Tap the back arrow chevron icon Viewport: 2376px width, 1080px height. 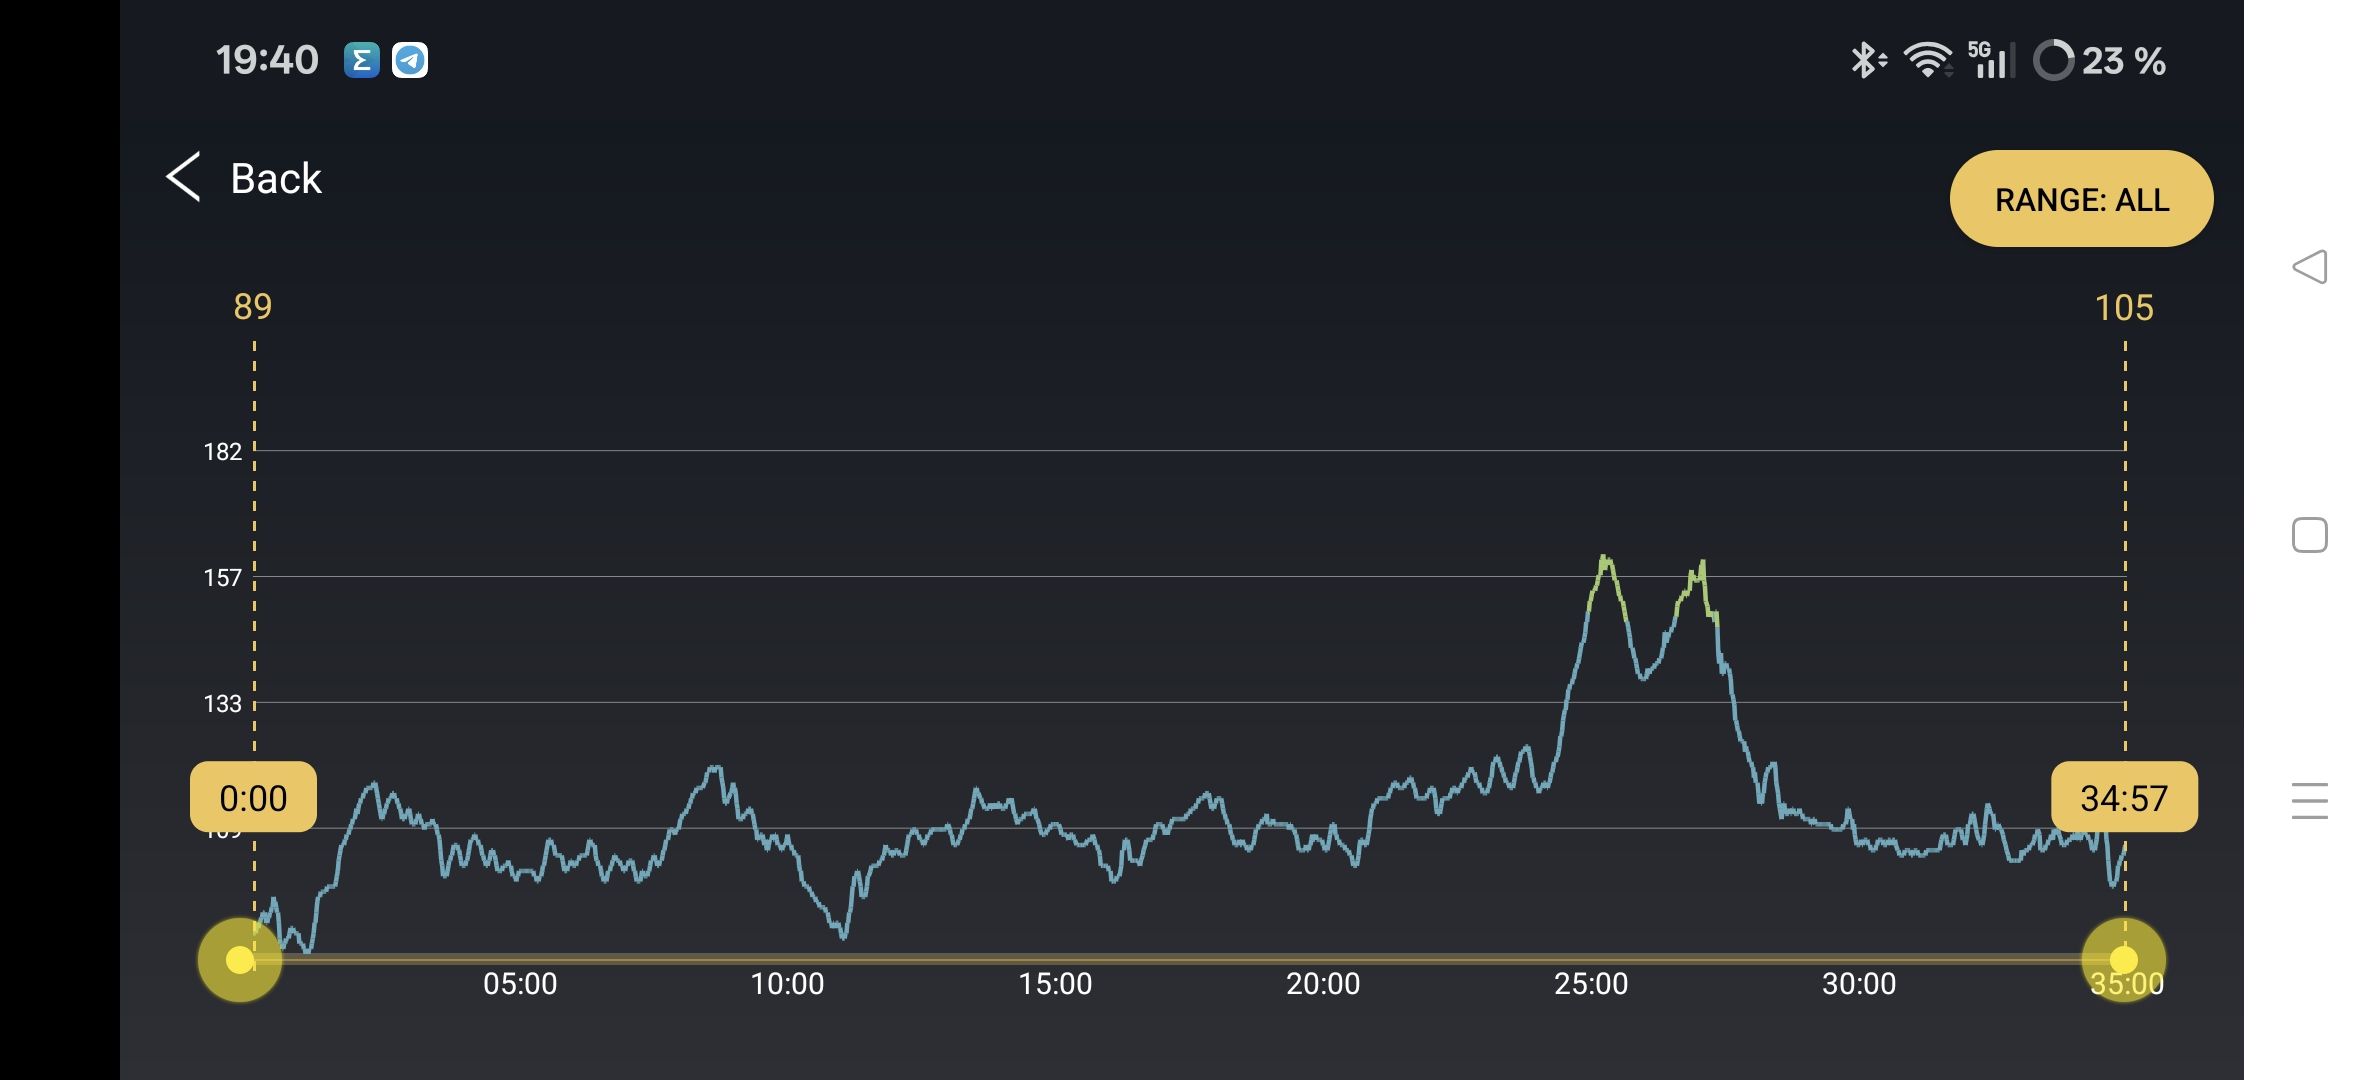184,178
